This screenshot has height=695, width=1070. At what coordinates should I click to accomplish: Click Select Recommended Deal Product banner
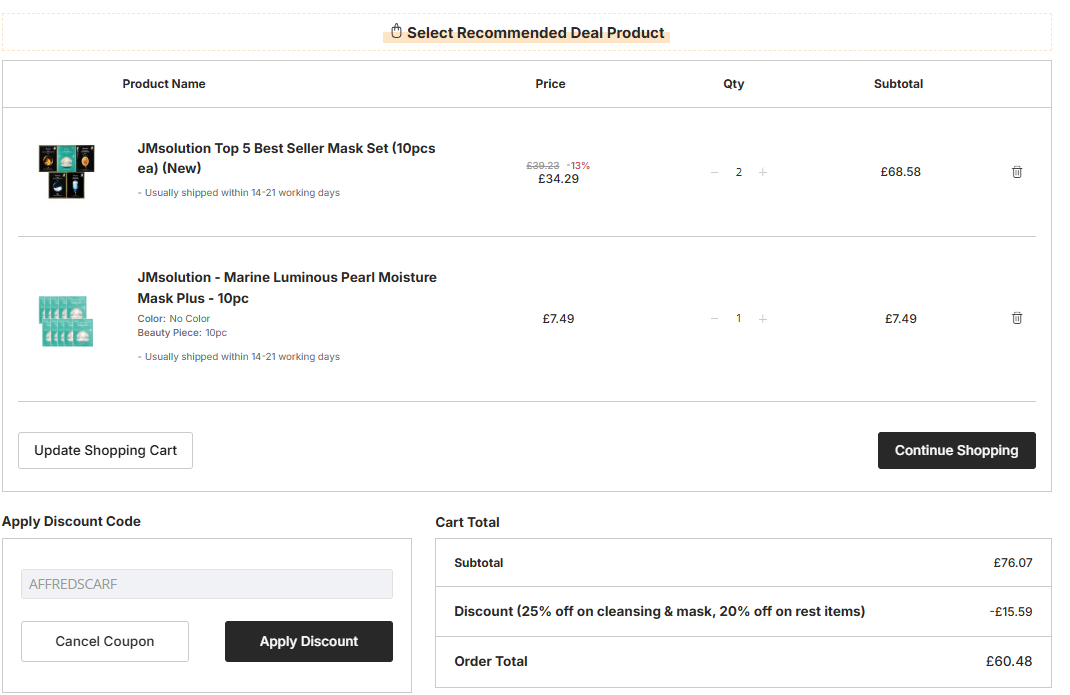point(527,33)
